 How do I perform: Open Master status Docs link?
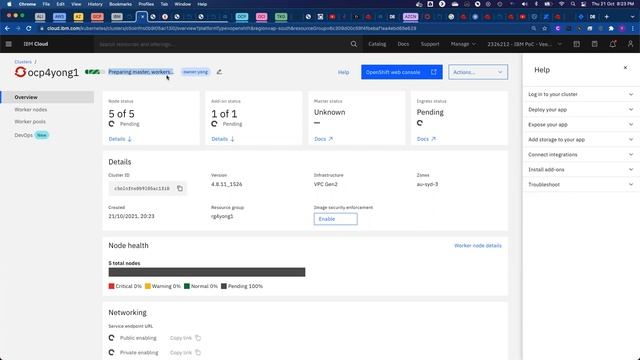[324, 139]
